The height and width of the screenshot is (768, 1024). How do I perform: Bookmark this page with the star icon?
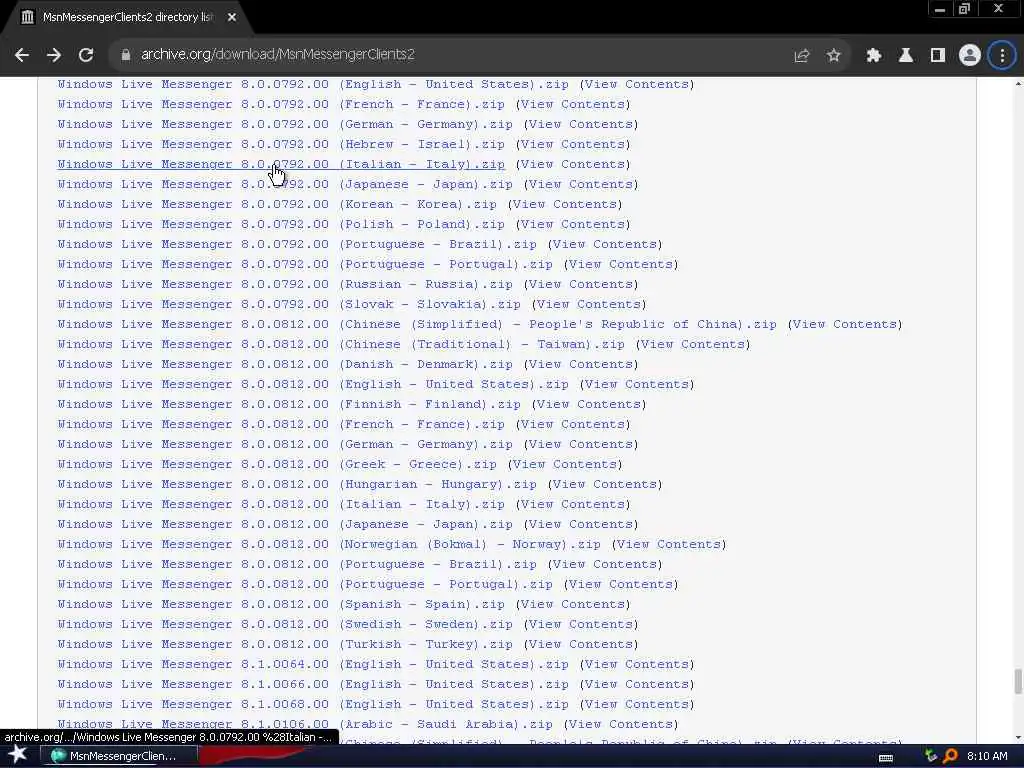click(833, 56)
